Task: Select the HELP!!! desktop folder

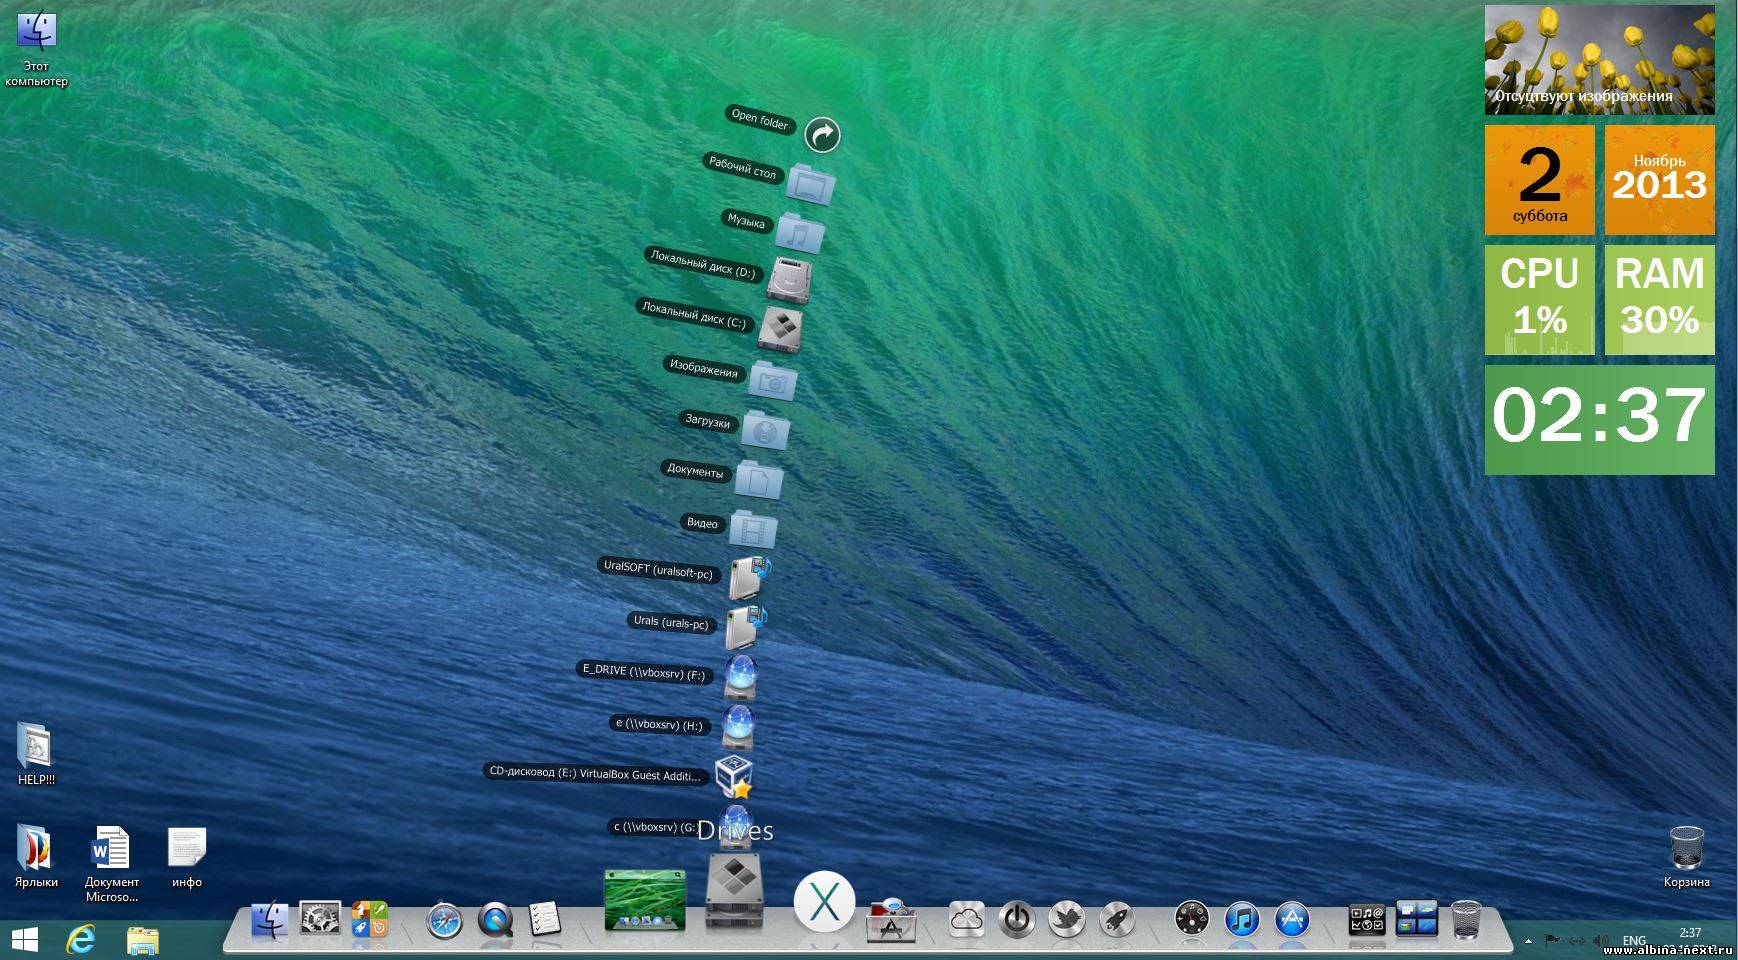Action: click(36, 753)
